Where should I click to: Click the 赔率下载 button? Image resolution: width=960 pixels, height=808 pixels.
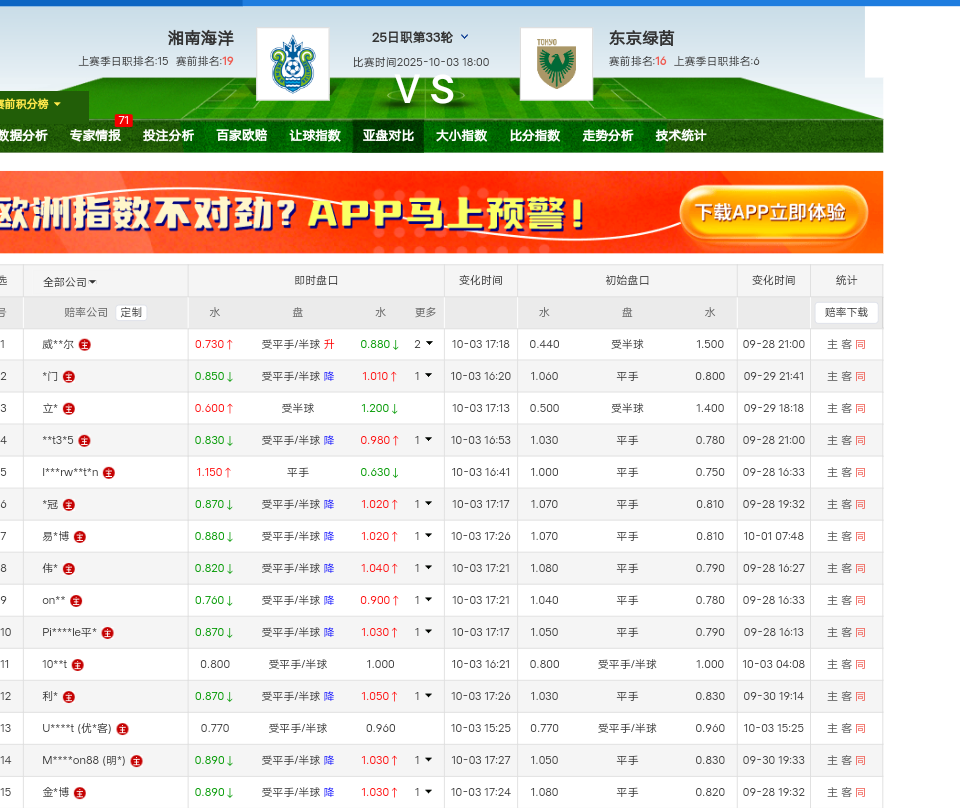pos(846,312)
